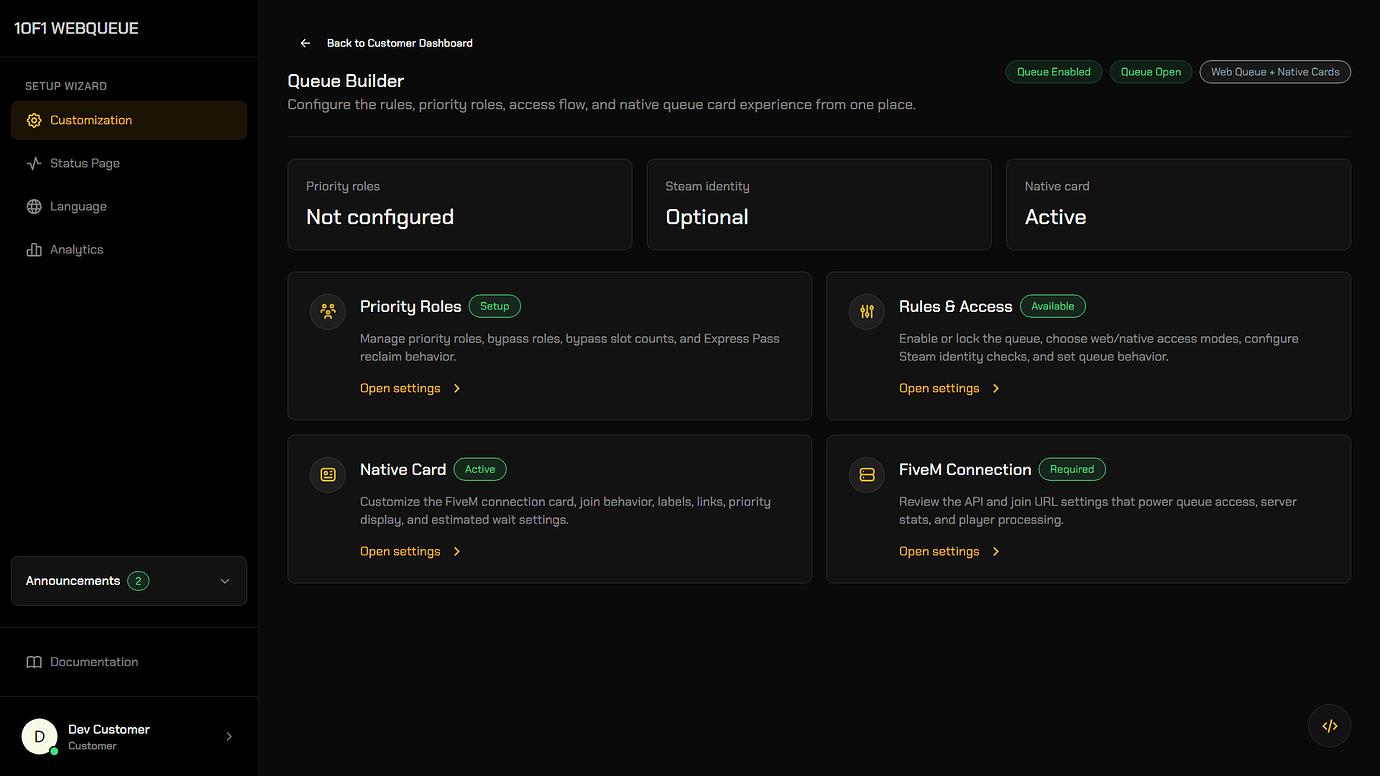Click the Steam identity Optional card
Image resolution: width=1380 pixels, height=776 pixels.
(x=819, y=204)
